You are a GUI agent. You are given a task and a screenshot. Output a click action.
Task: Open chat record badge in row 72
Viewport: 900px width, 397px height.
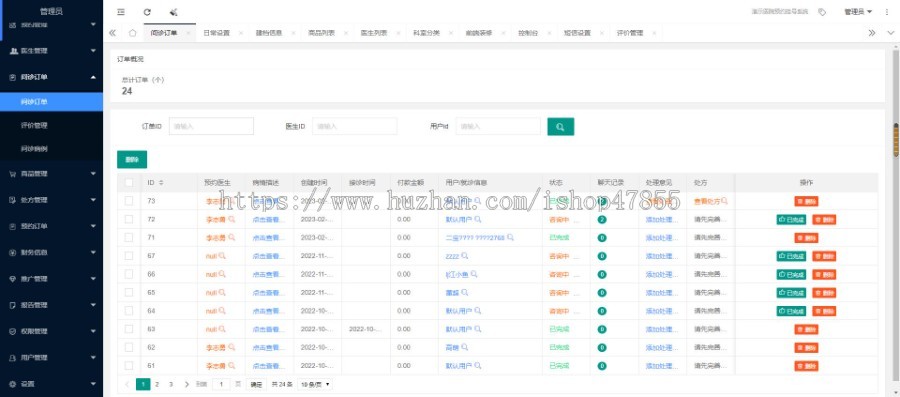point(602,219)
